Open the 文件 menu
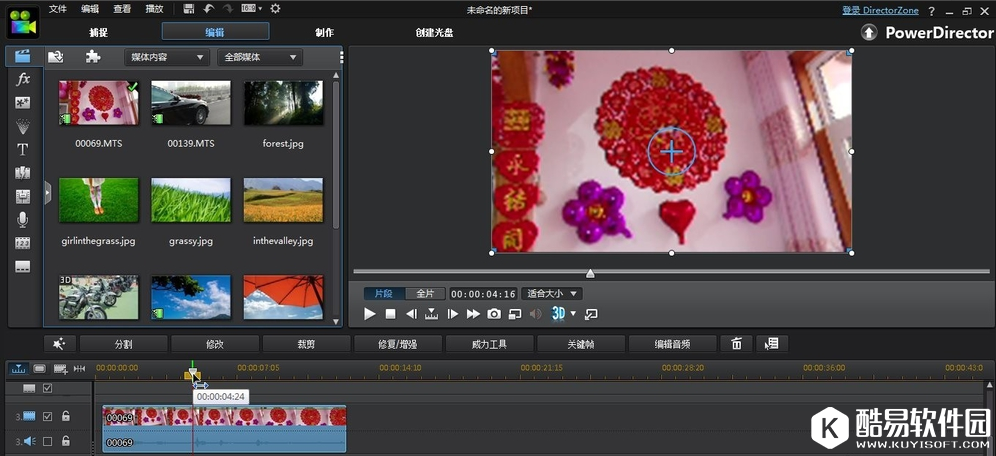The height and width of the screenshot is (456, 996). pos(58,9)
